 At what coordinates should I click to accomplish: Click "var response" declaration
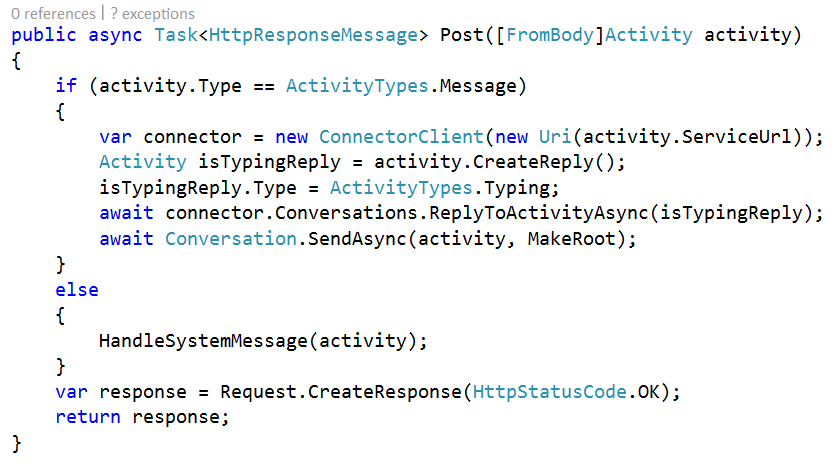coord(121,392)
